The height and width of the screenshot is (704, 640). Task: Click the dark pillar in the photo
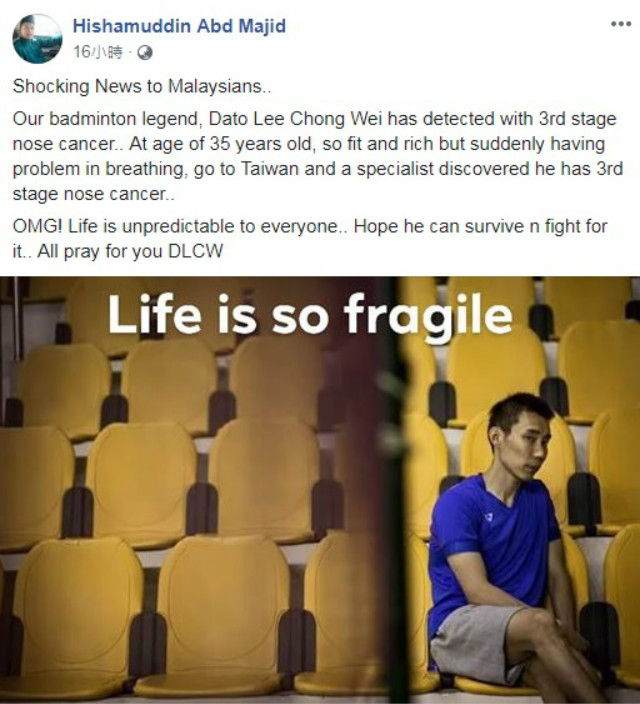coord(391,489)
